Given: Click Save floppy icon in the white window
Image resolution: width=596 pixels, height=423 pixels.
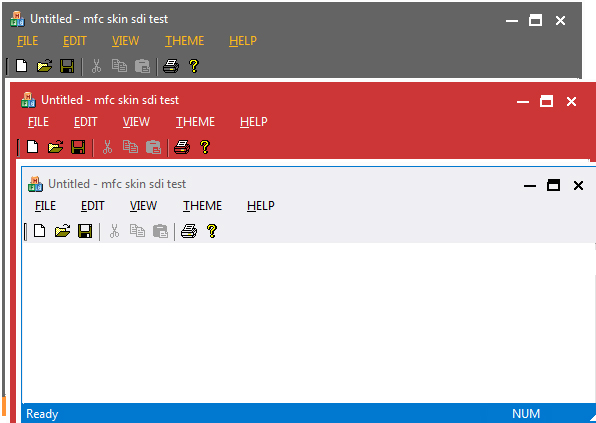Looking at the screenshot, I should pyautogui.click(x=85, y=231).
